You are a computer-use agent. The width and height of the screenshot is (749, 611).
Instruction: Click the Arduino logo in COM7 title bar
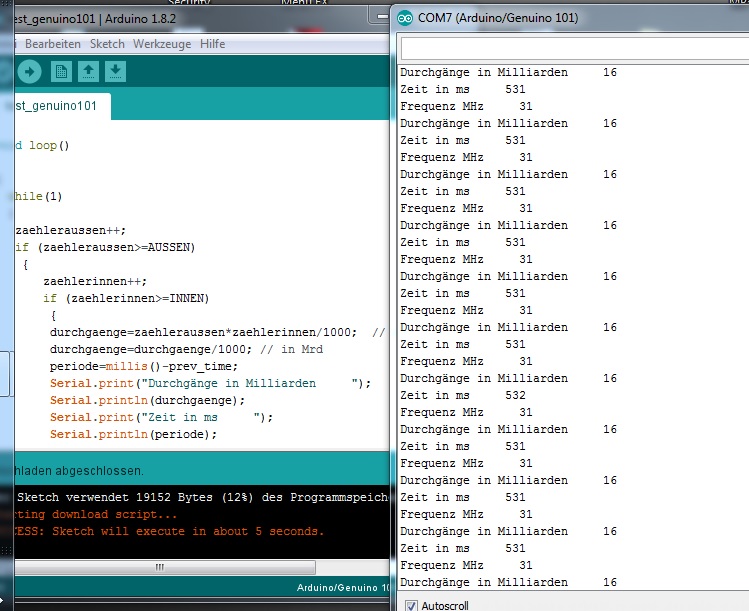tap(405, 18)
